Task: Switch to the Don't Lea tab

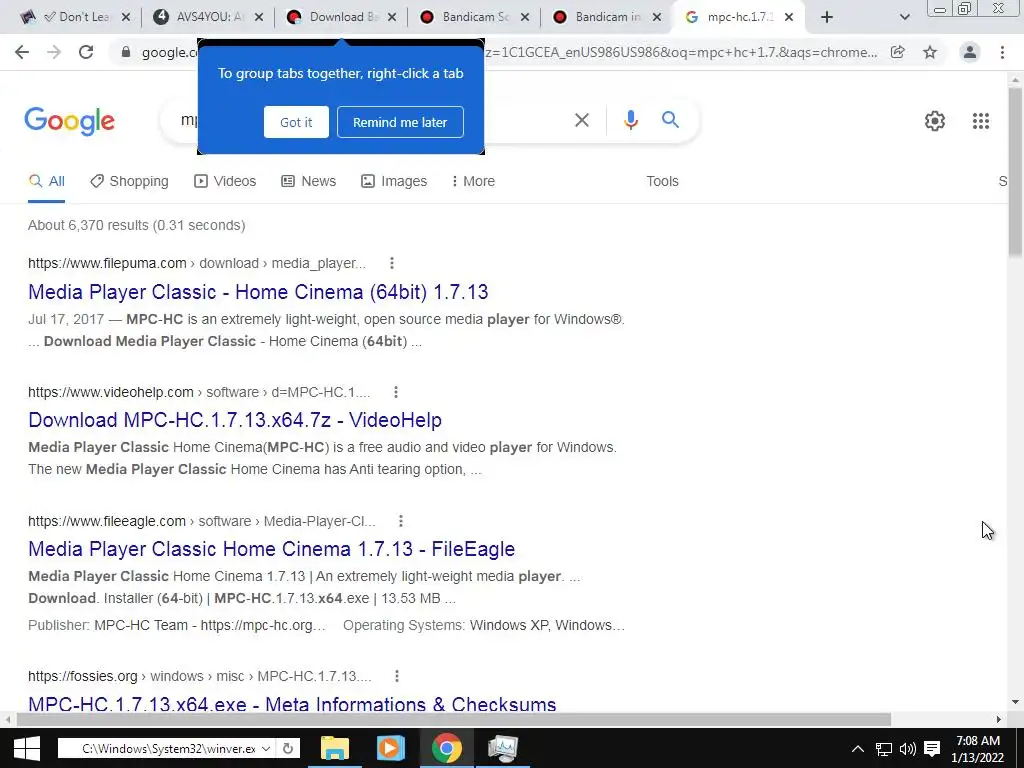Action: coord(76,17)
